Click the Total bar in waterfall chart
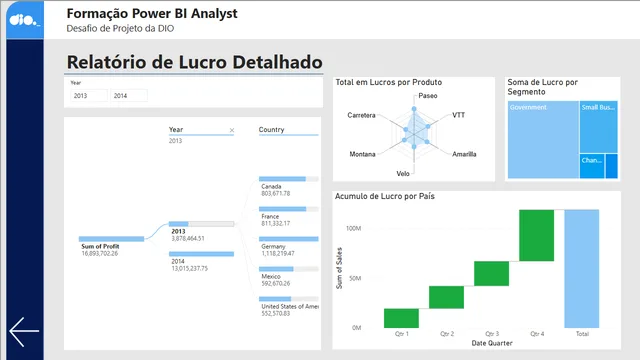 coord(582,269)
